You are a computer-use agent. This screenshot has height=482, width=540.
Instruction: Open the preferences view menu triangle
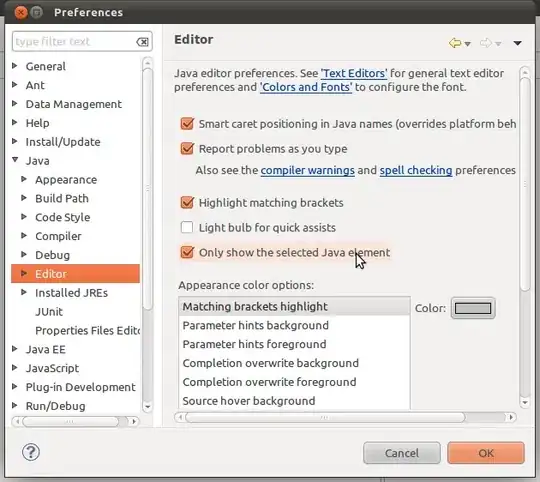[x=517, y=43]
